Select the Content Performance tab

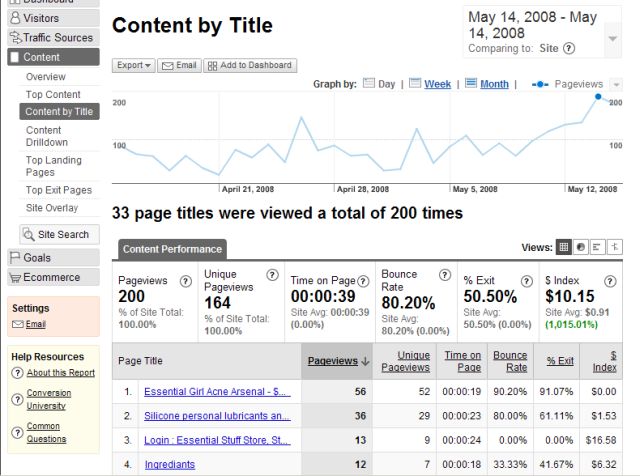(x=172, y=249)
